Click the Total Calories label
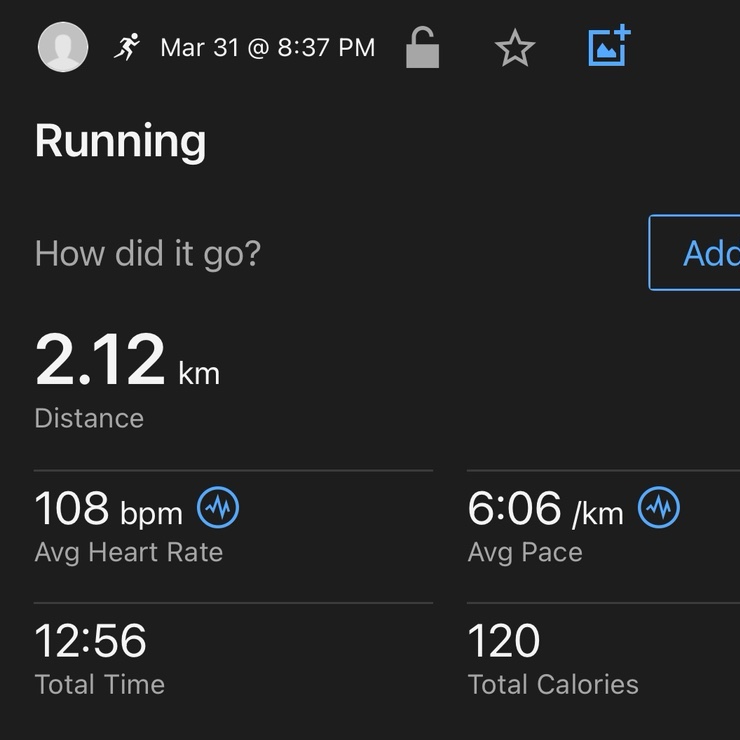The image size is (740, 740). click(553, 685)
